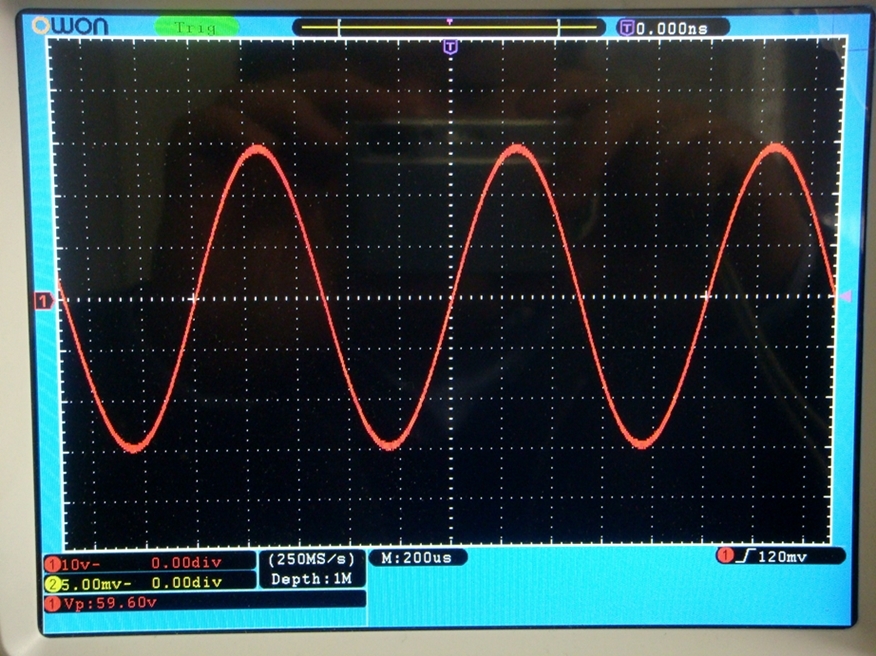
Task: Click the red channel icon beside Vp measurement
Action: coord(53,603)
